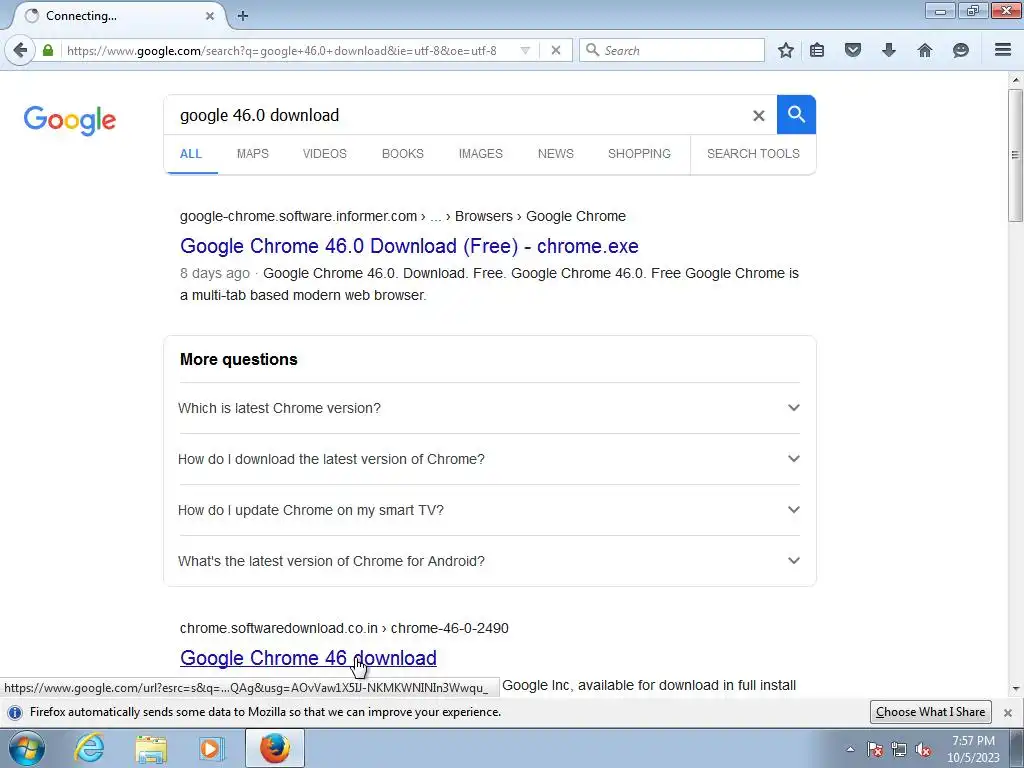Launch Internet Explorer from taskbar
Screen dimensions: 1024x768
tap(89, 748)
